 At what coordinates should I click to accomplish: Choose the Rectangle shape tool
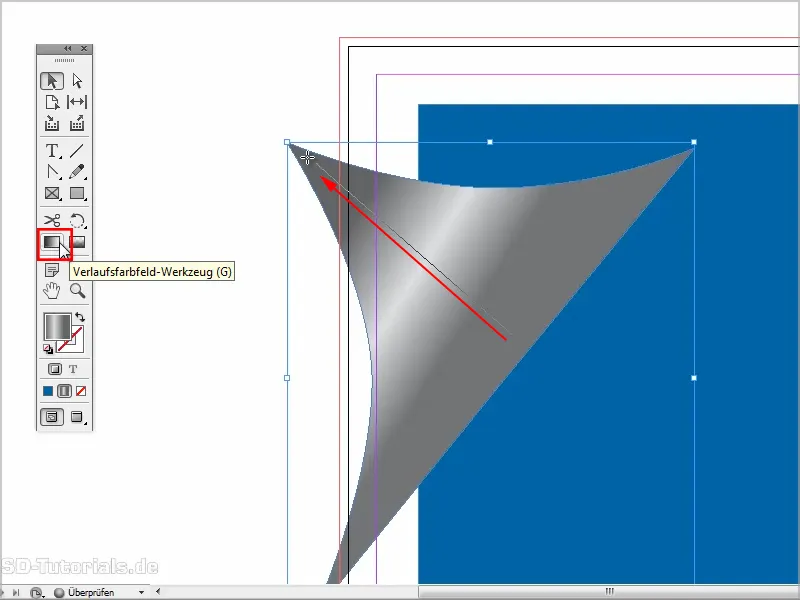click(x=77, y=193)
